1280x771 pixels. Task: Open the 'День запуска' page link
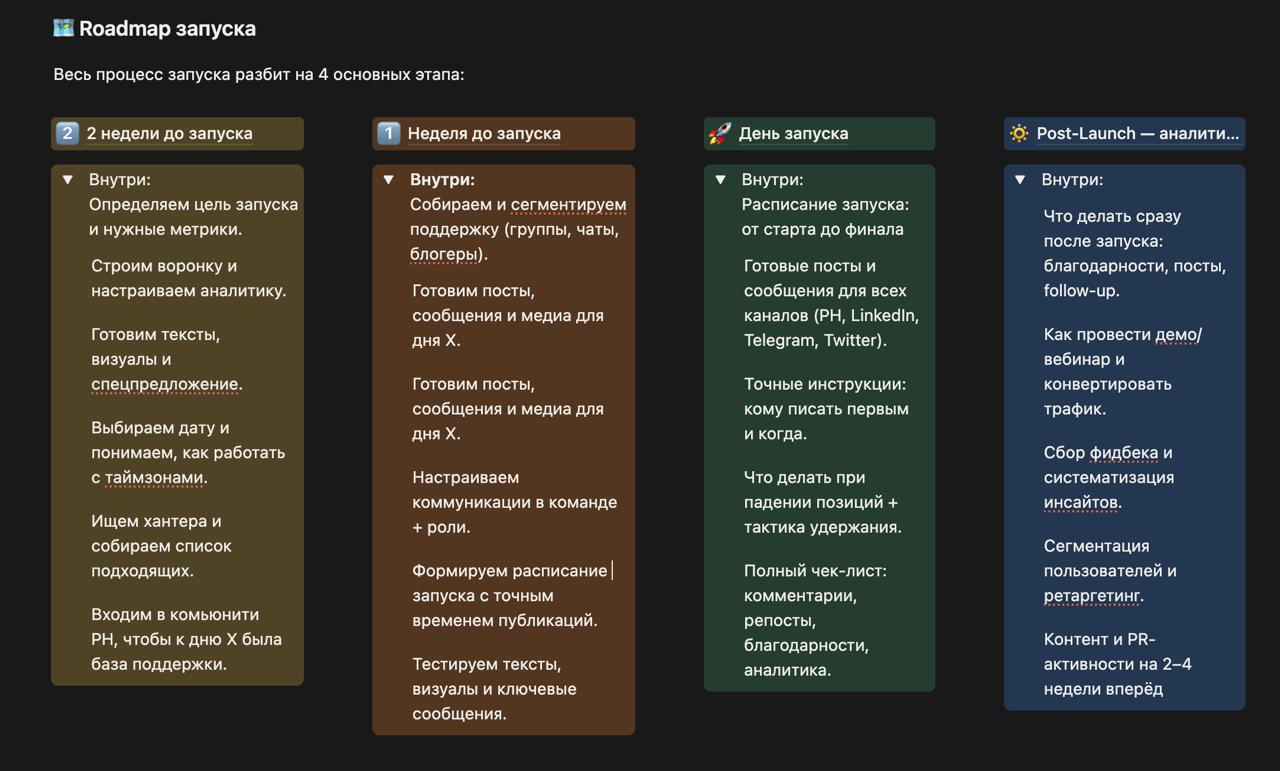pos(793,133)
